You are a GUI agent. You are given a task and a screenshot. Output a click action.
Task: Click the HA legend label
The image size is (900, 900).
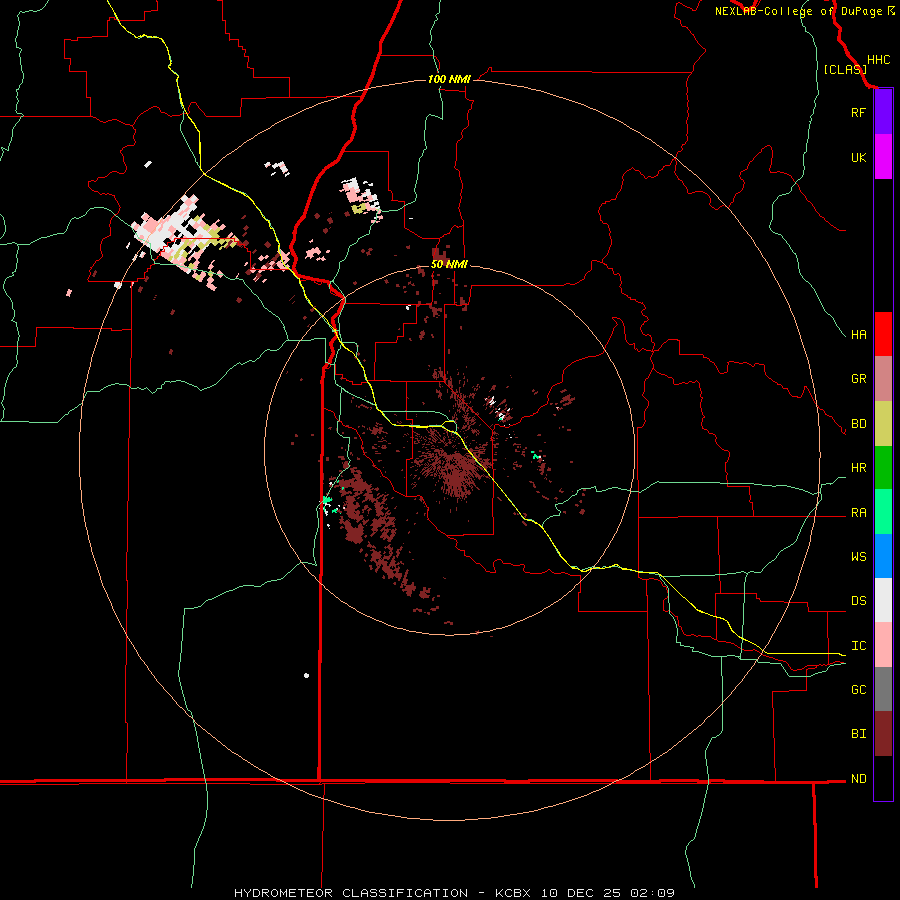[858, 334]
